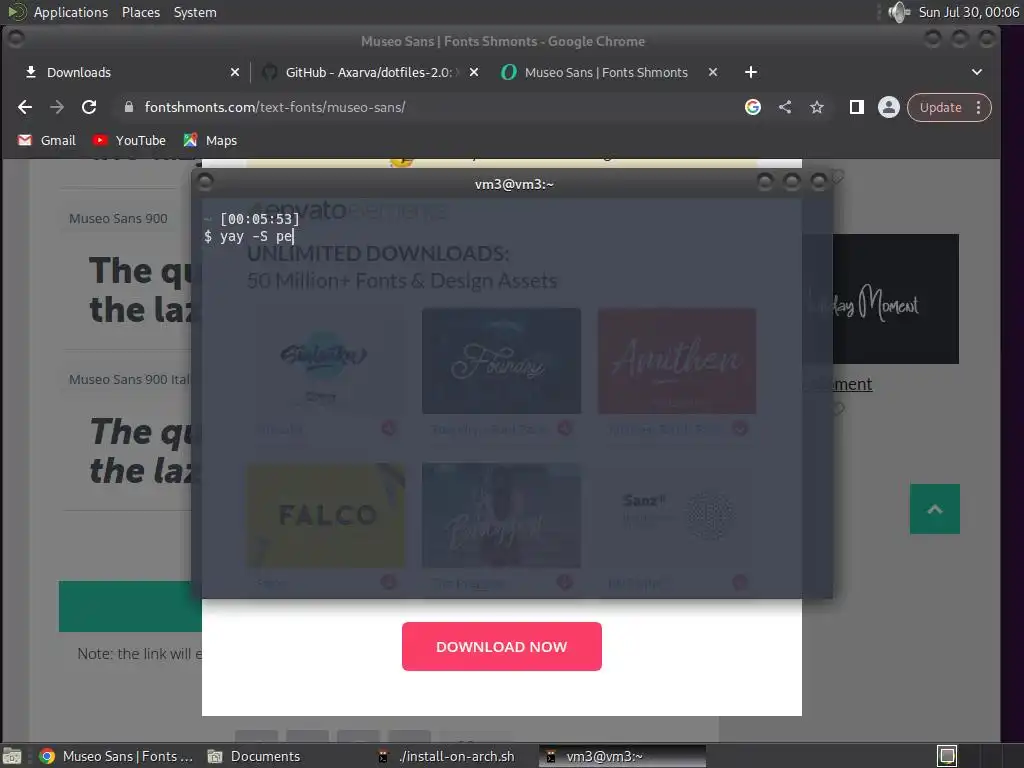Click the Foundry font card thumbnail
Image resolution: width=1024 pixels, height=768 pixels.
click(x=502, y=361)
